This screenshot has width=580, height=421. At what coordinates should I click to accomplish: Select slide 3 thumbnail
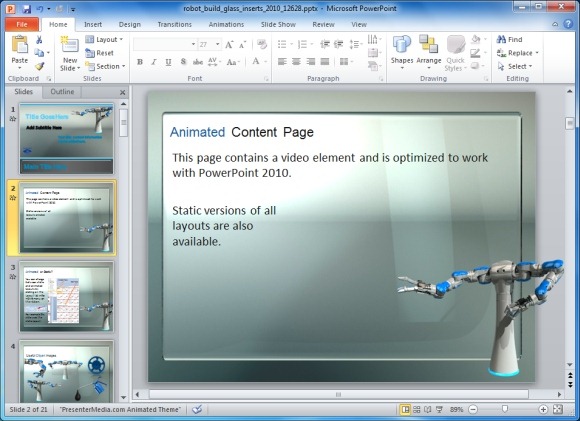[x=67, y=297]
